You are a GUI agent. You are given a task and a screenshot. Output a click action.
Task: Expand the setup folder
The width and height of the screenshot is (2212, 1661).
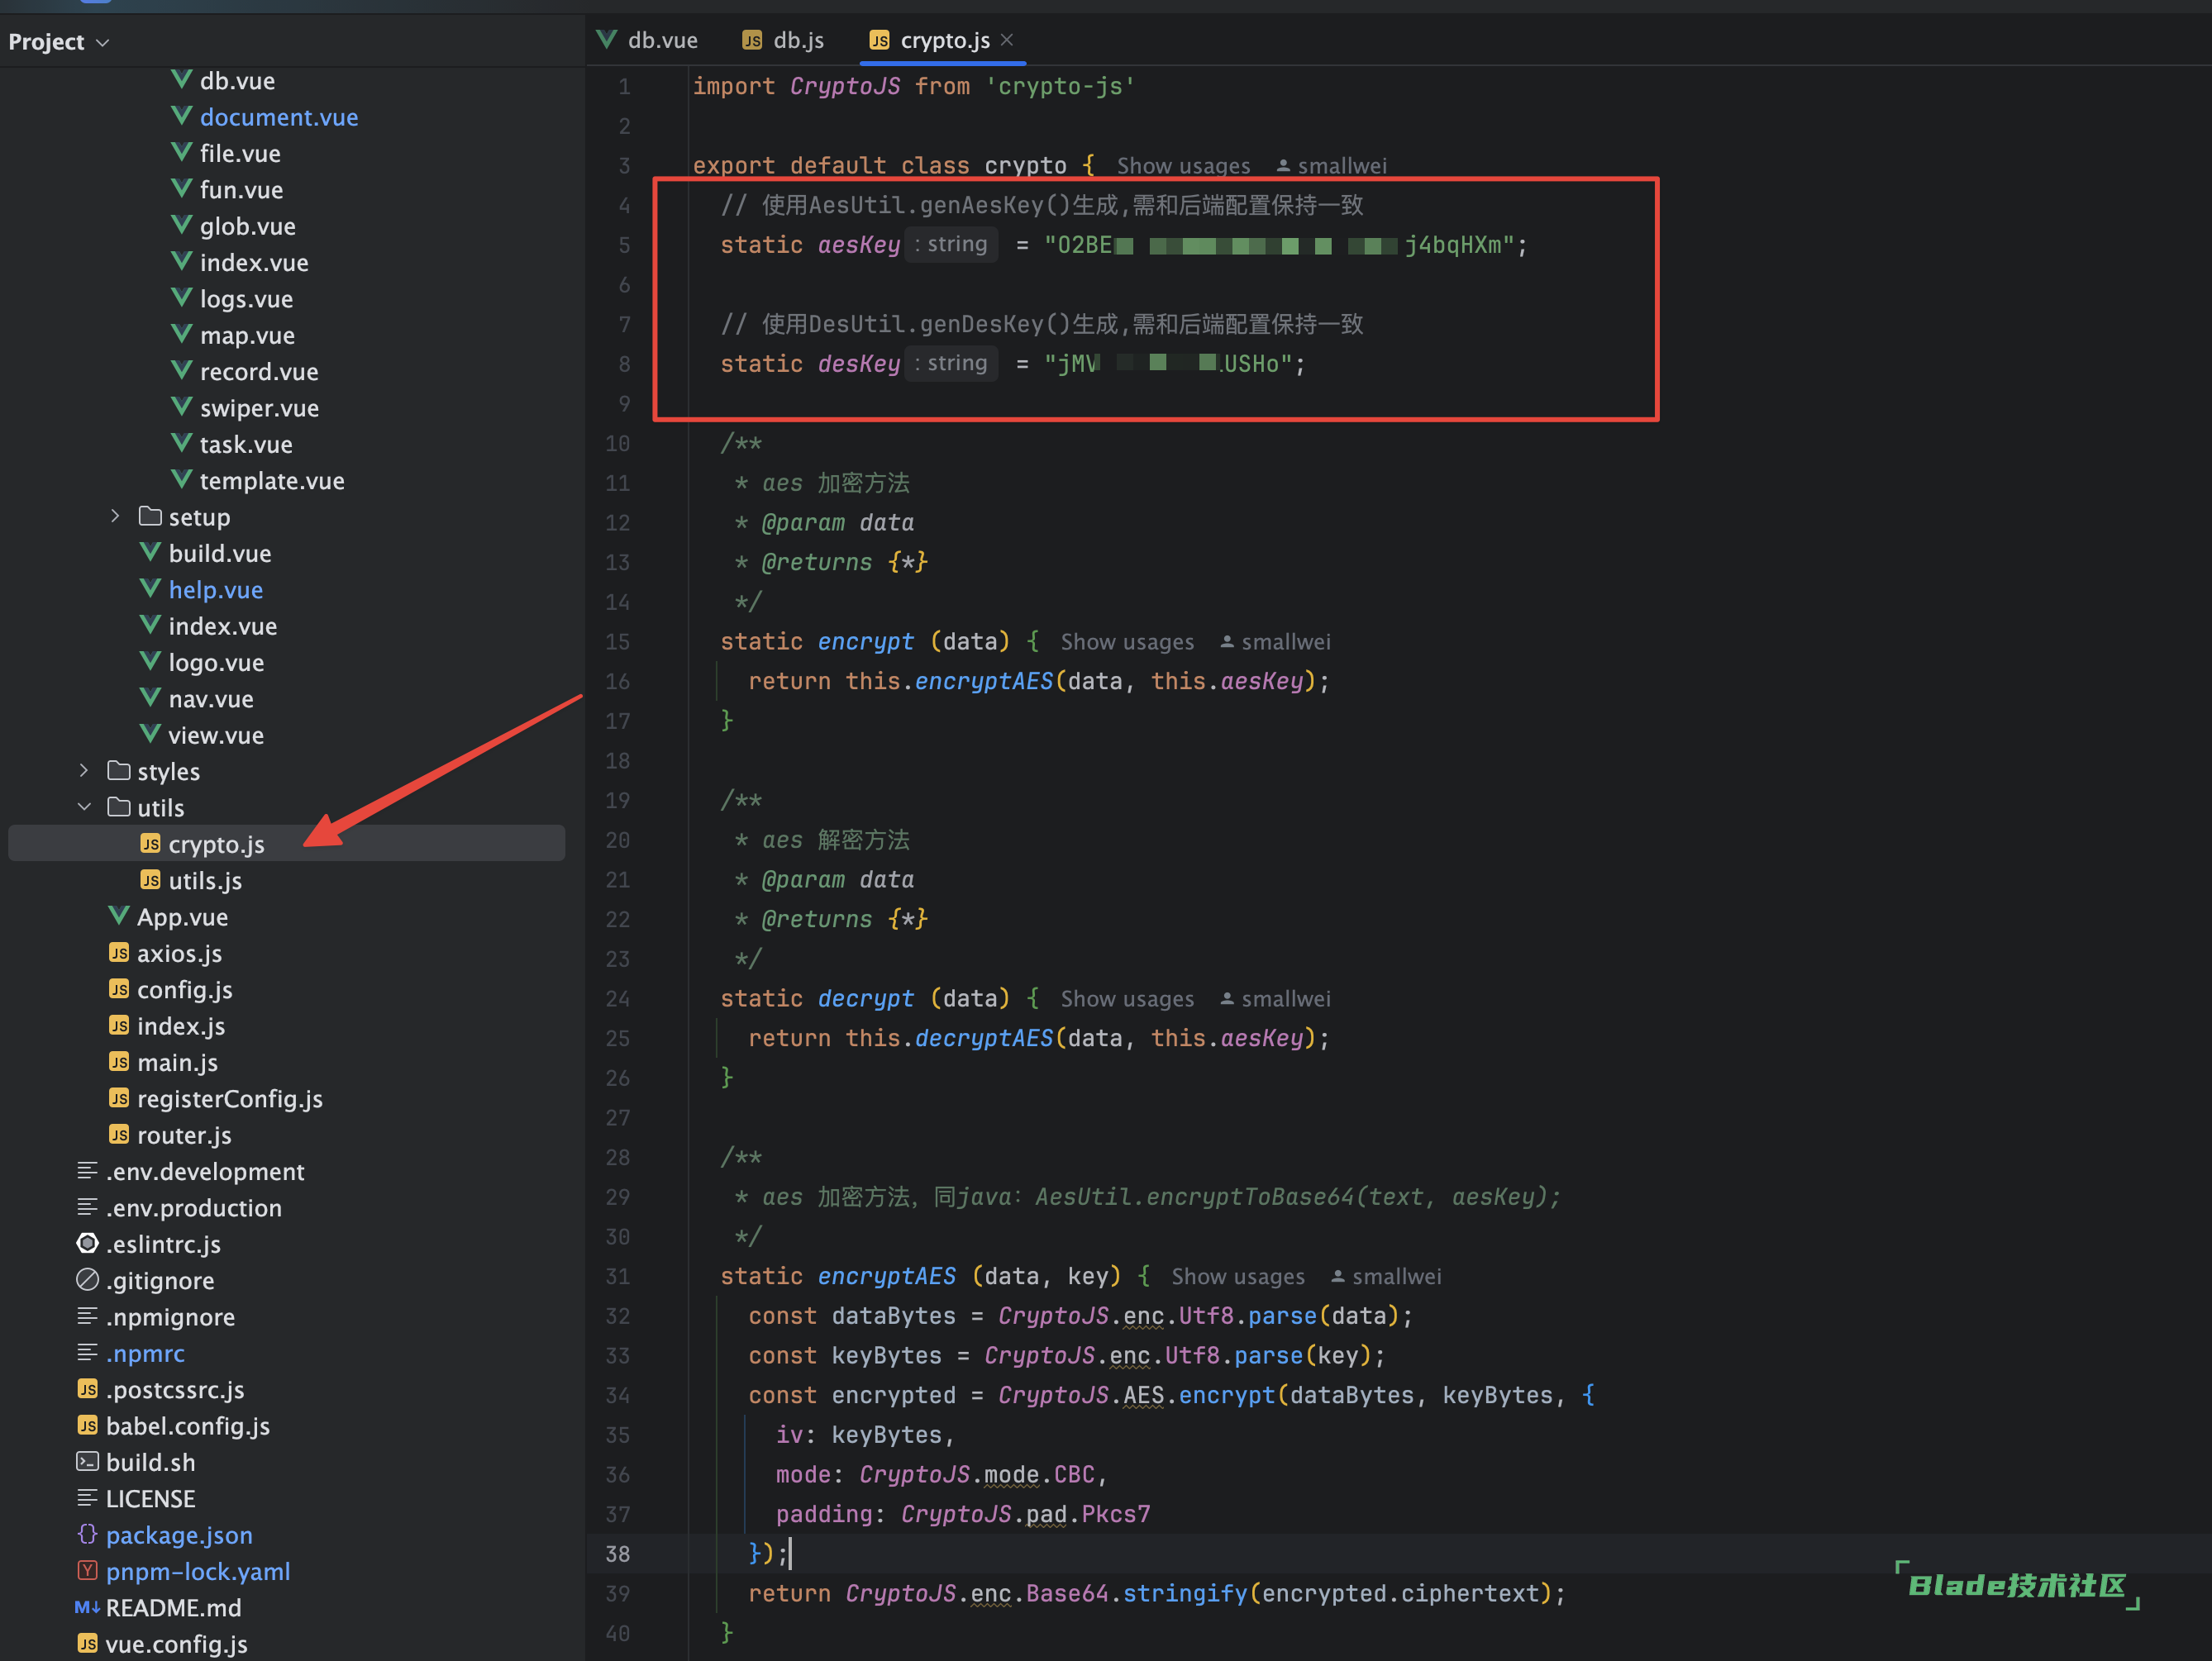pos(115,516)
